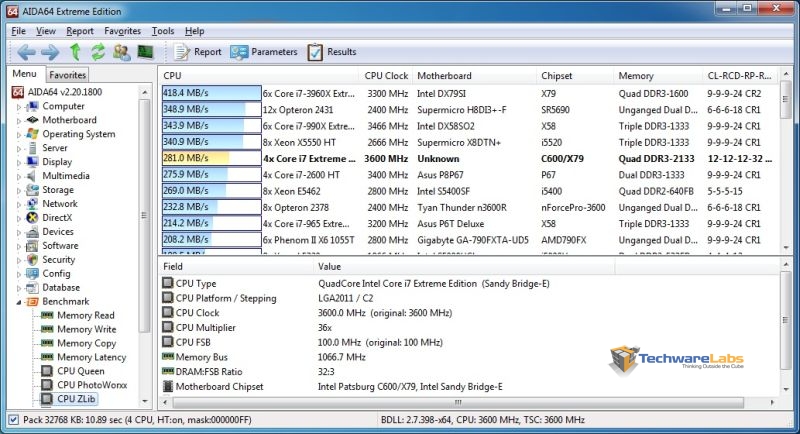Open the File menu
The width and height of the screenshot is (800, 434).
(18, 31)
